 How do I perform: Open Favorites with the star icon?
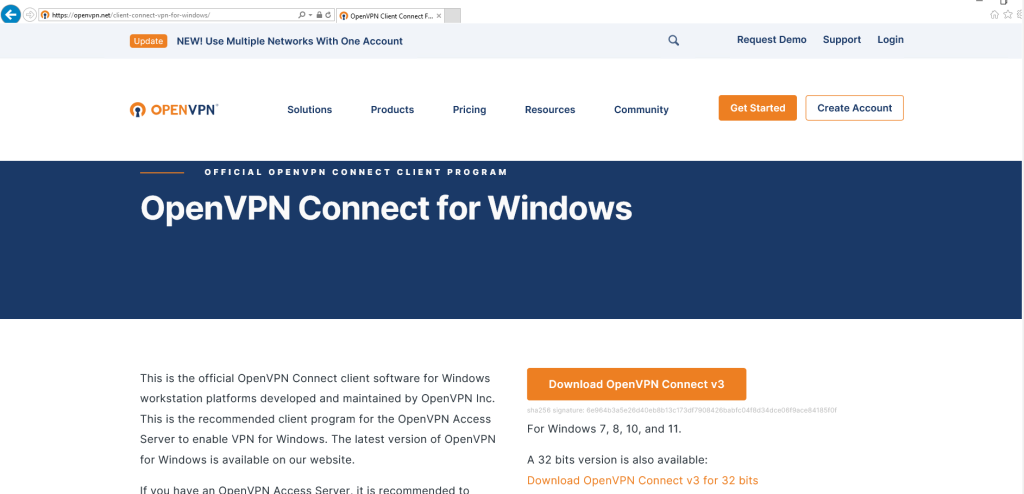pos(1008,14)
